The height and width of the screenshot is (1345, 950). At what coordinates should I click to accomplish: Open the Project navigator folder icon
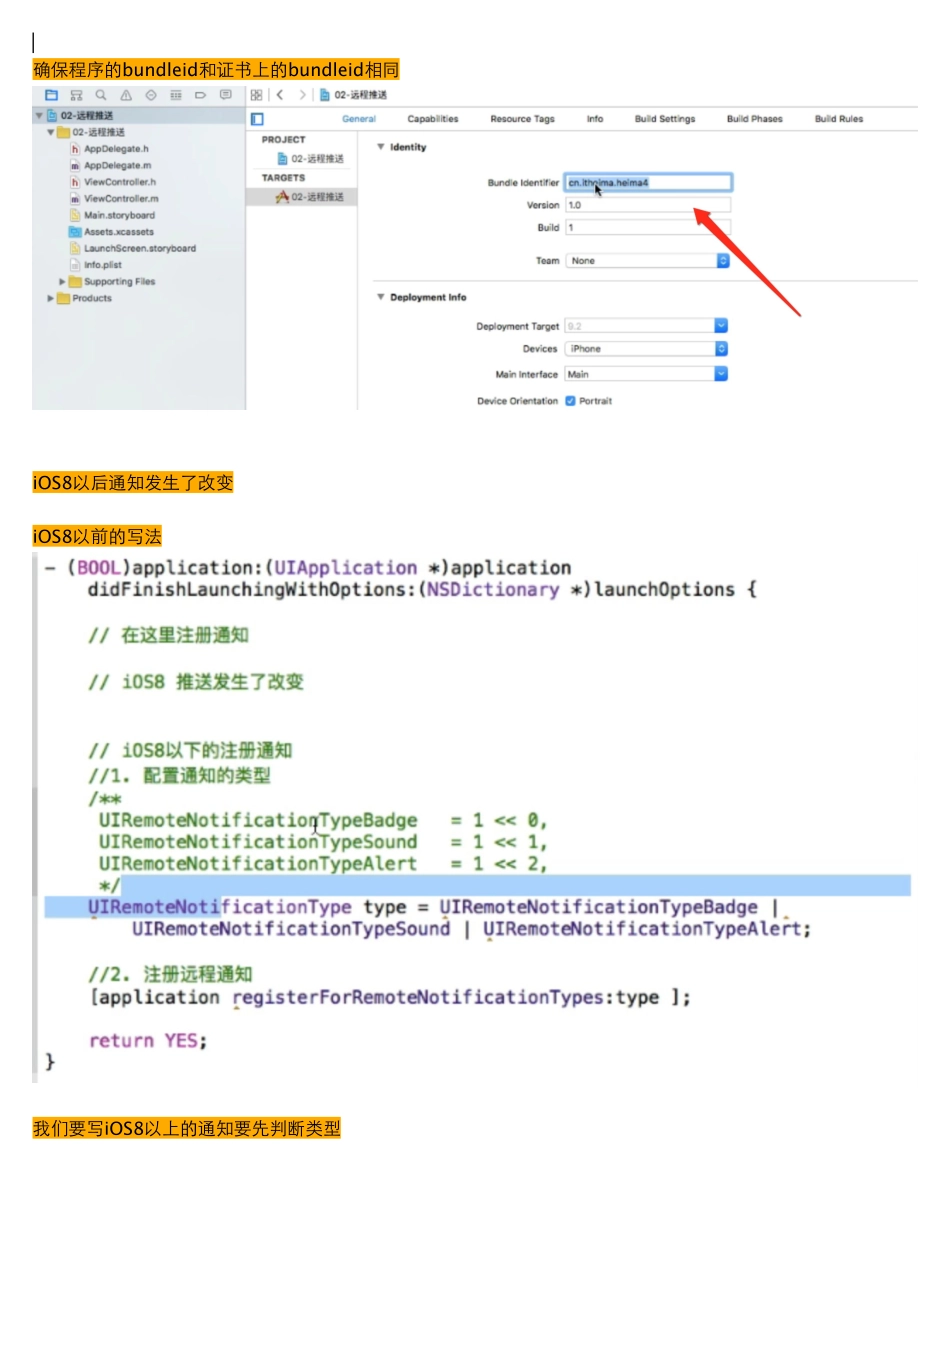52,94
